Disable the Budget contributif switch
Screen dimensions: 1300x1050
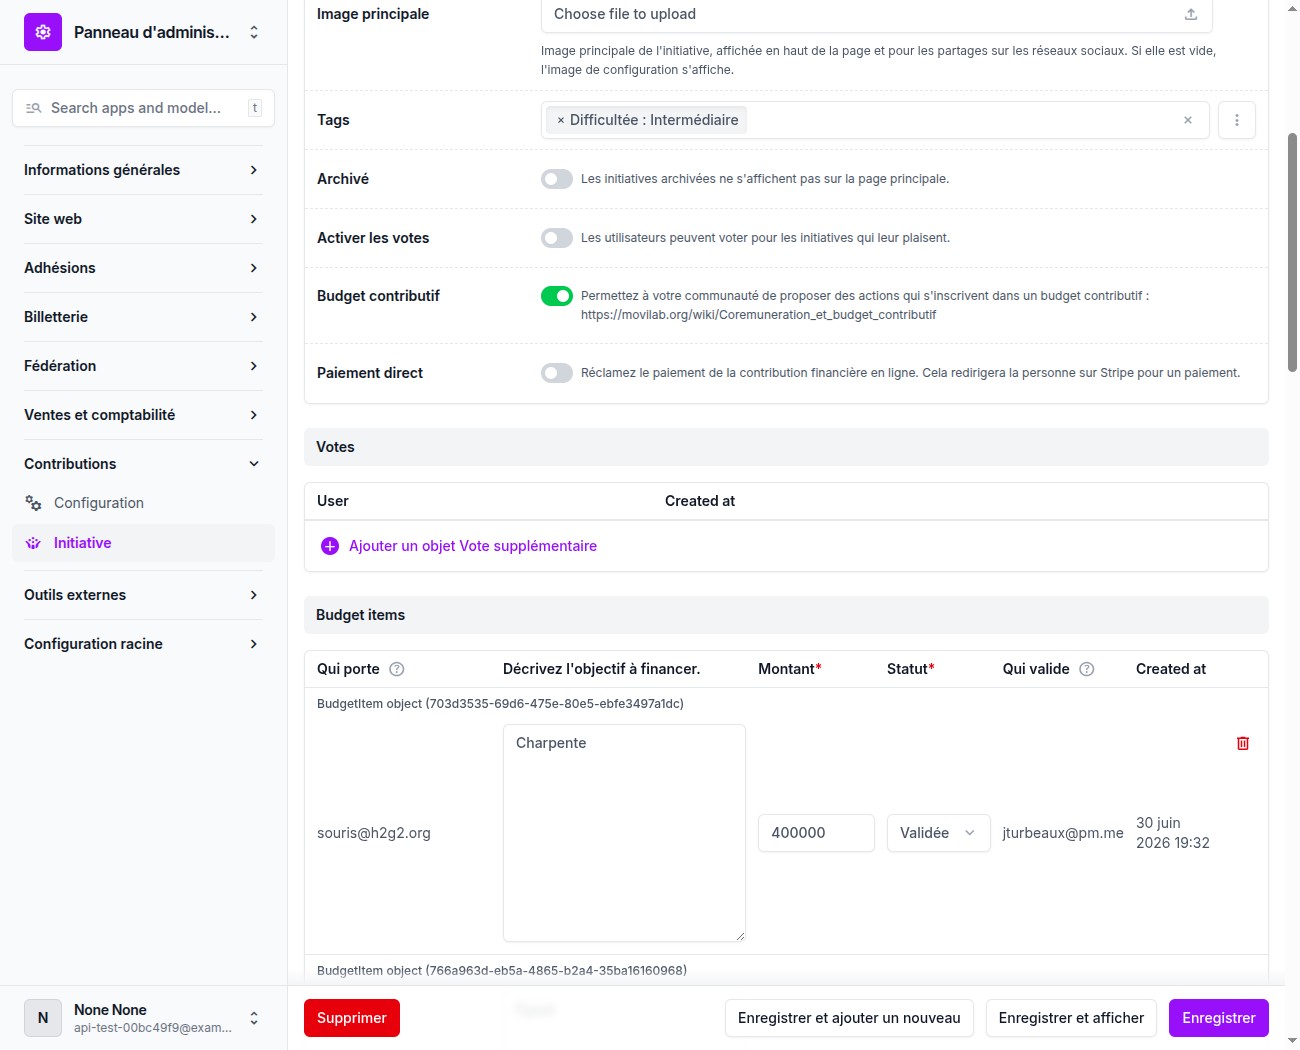557,296
